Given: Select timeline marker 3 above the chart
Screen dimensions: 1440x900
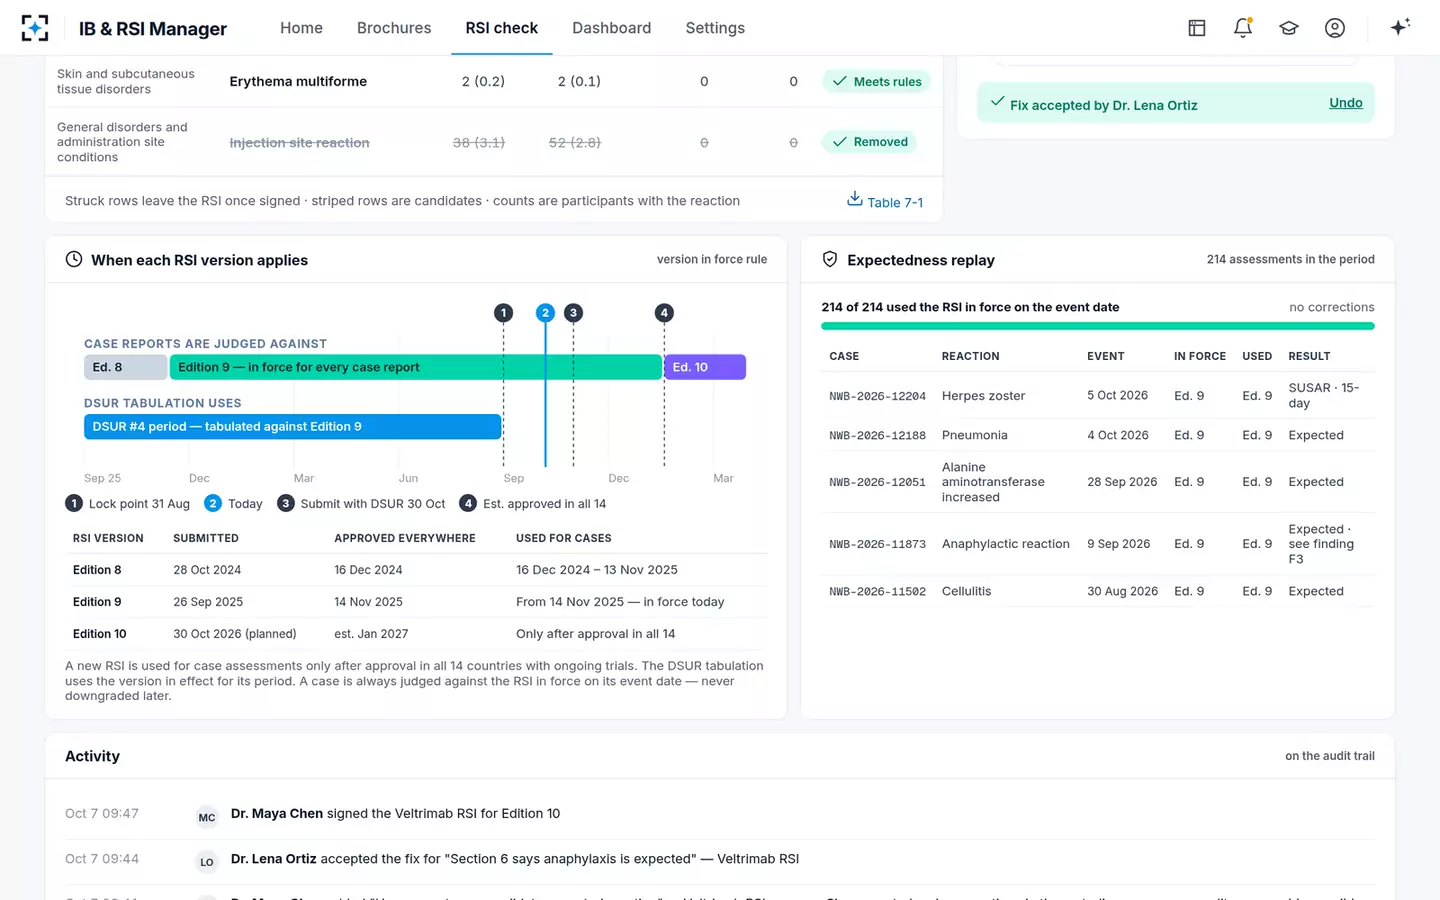Looking at the screenshot, I should point(573,313).
